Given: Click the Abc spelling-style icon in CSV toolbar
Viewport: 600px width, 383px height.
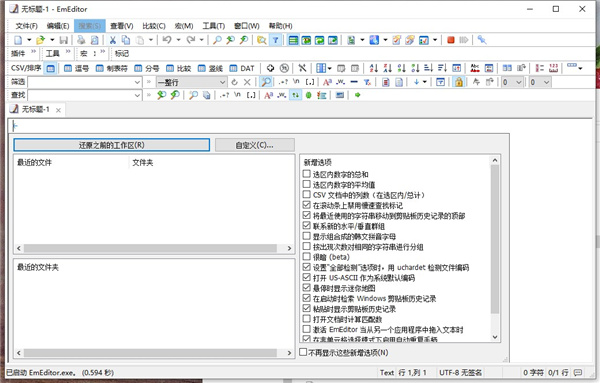Looking at the screenshot, I should 475,68.
